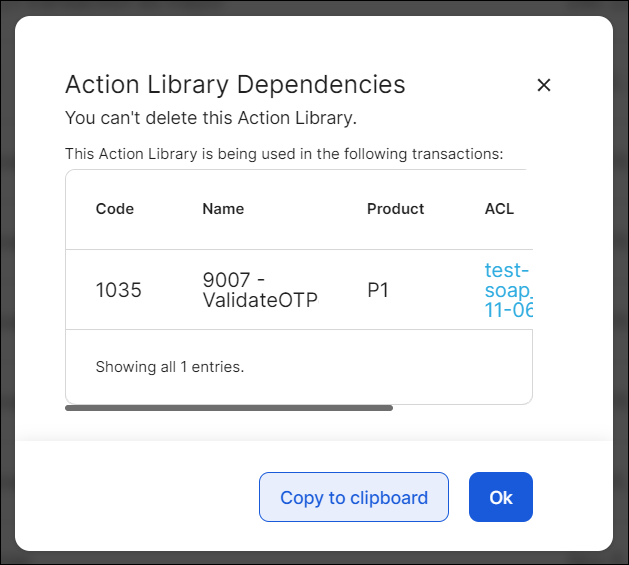
Task: Select the Name column header
Action: coord(223,209)
